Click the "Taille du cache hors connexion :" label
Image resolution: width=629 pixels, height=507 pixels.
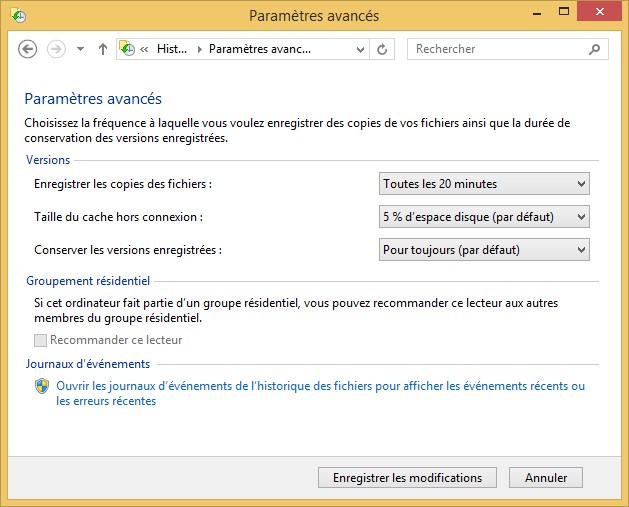[118, 217]
